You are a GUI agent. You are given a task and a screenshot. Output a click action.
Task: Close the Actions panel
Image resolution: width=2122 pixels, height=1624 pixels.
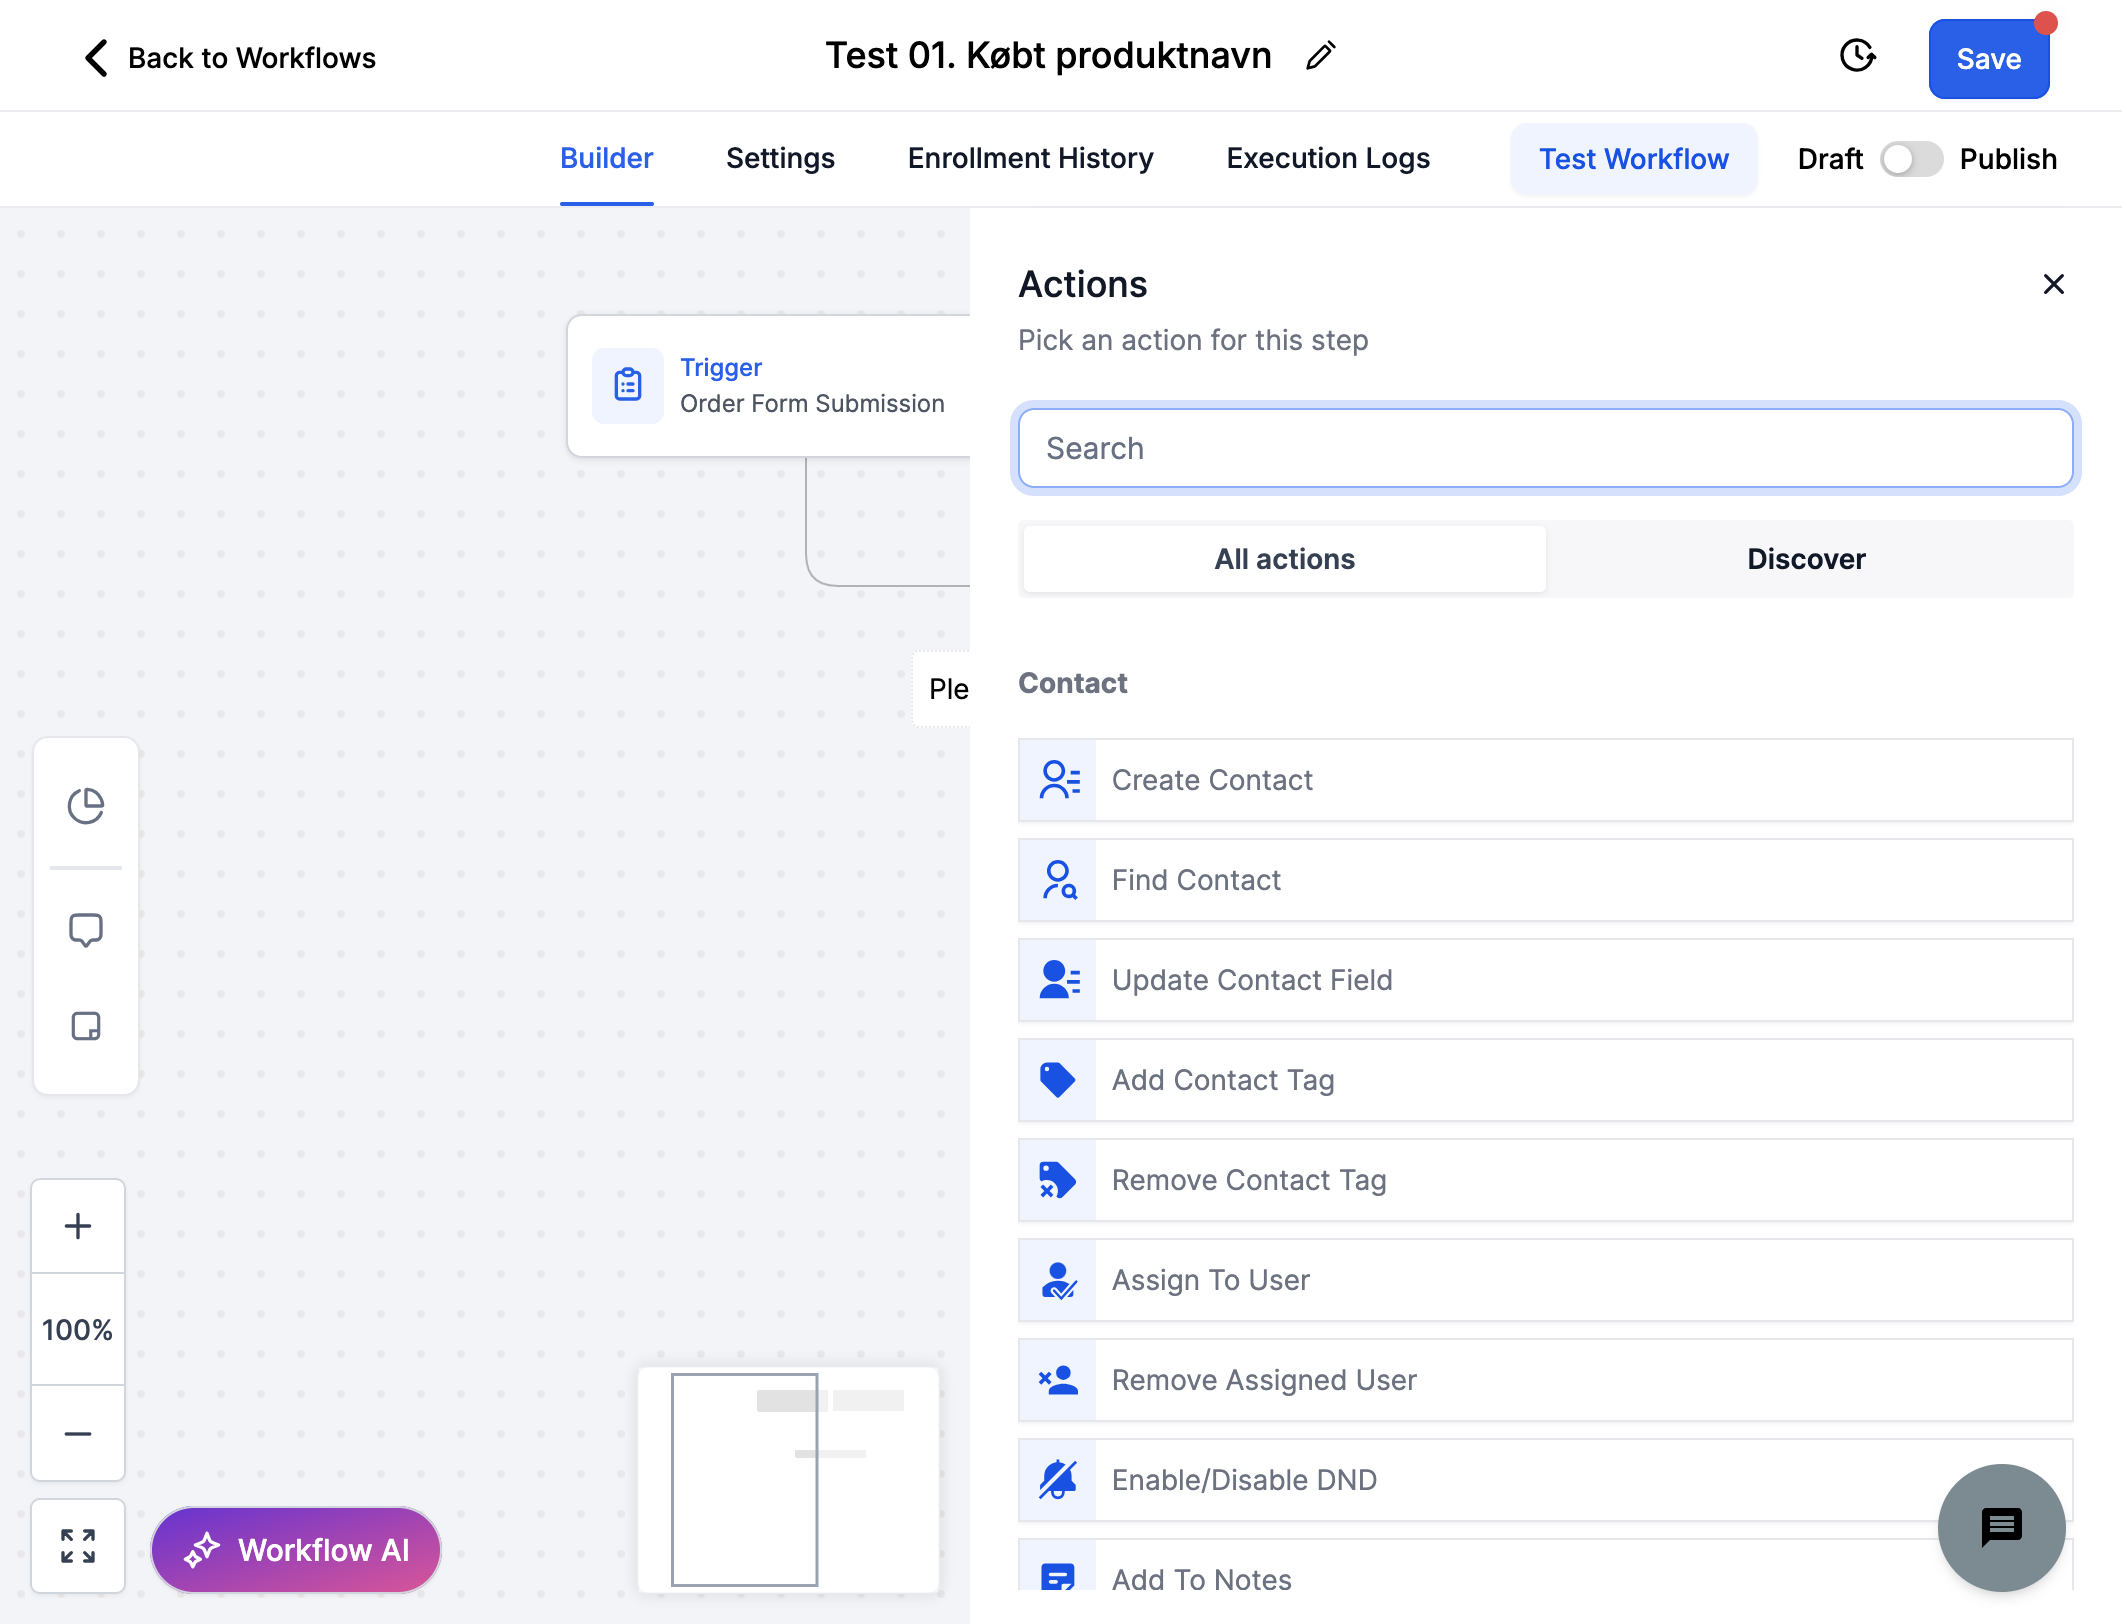[2053, 285]
